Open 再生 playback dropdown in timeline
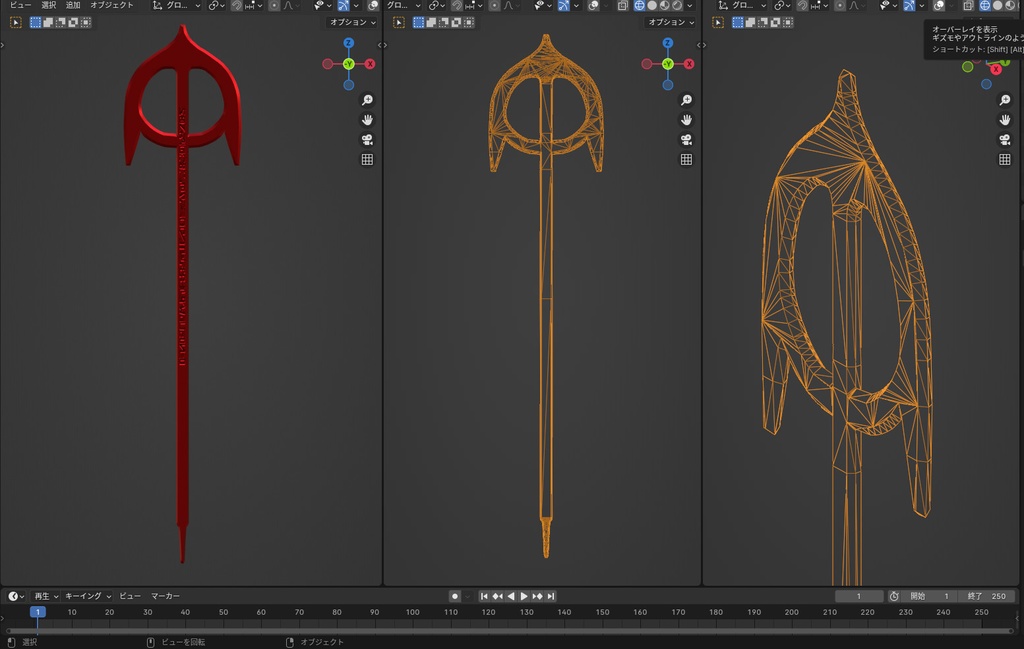The height and width of the screenshot is (649, 1024). point(46,596)
